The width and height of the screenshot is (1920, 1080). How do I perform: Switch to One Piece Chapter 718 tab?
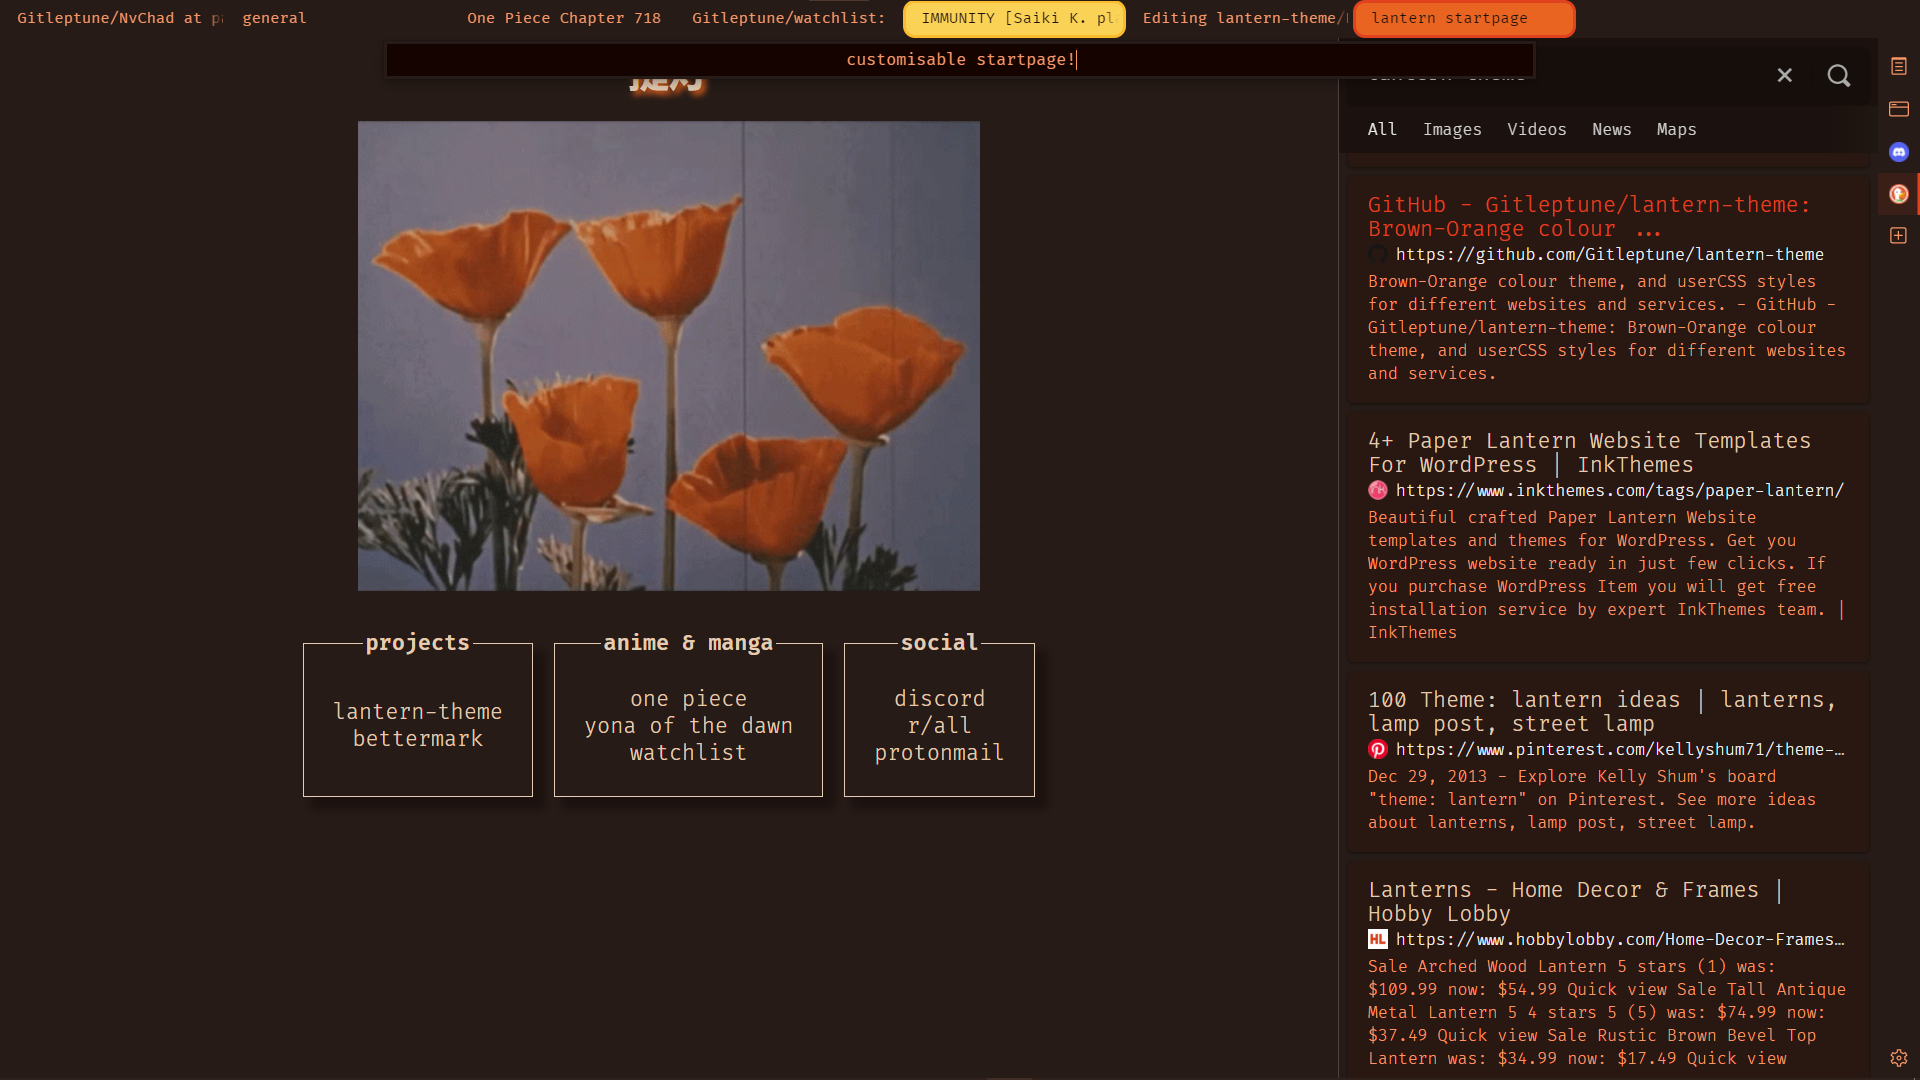click(x=563, y=18)
